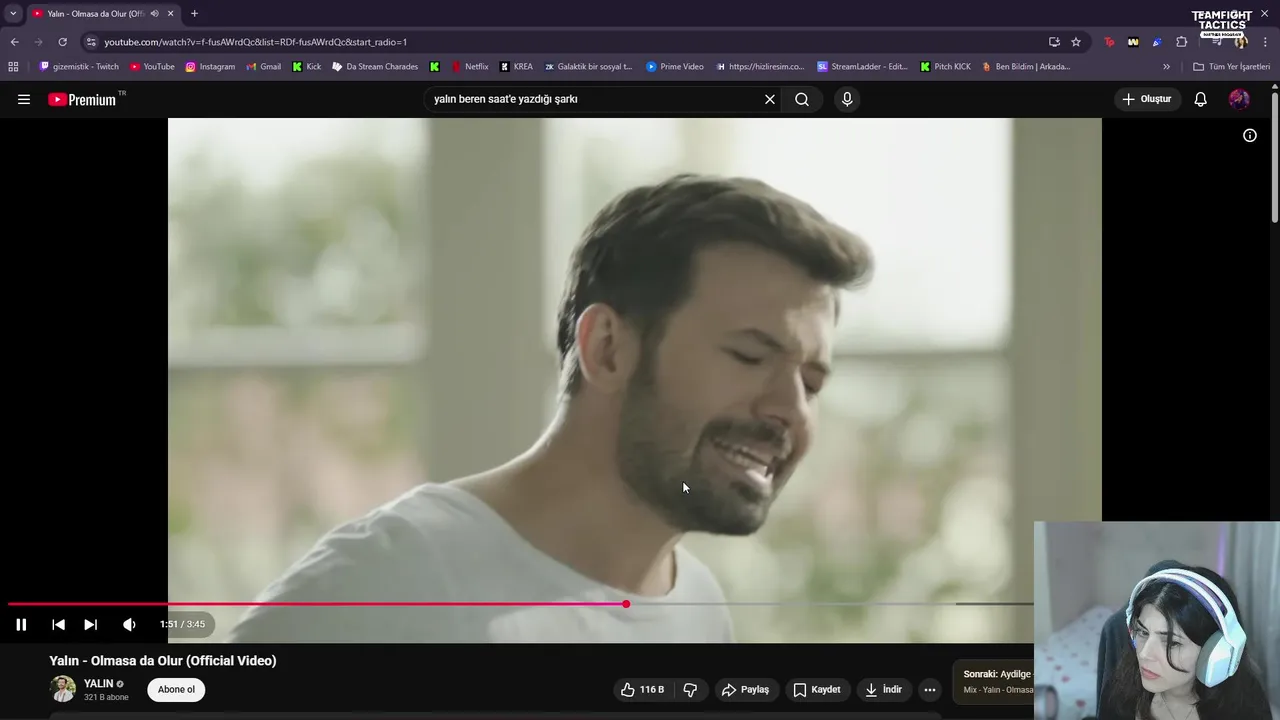Viewport: 1280px width, 720px height.
Task: Open the Gmail bookmark
Action: (x=263, y=67)
